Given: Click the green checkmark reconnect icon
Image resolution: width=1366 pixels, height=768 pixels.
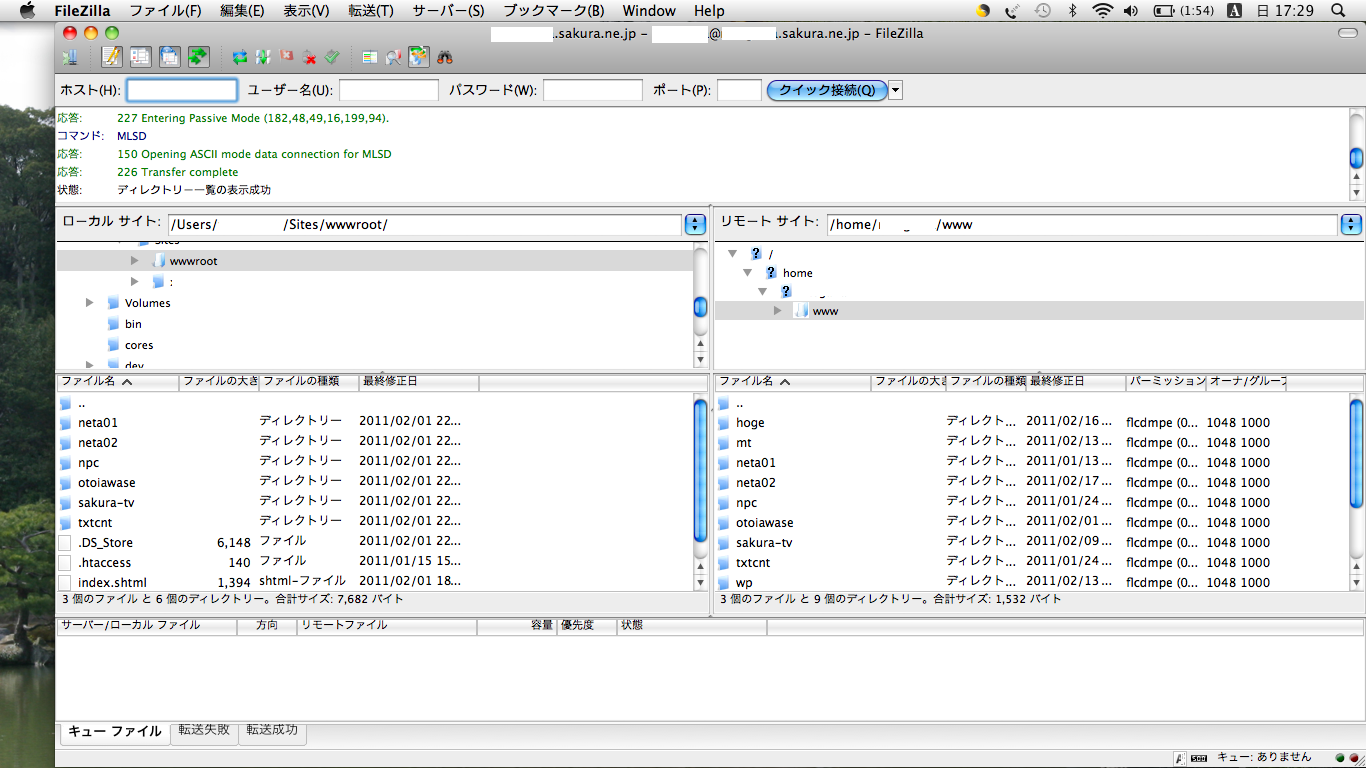Looking at the screenshot, I should click(333, 57).
